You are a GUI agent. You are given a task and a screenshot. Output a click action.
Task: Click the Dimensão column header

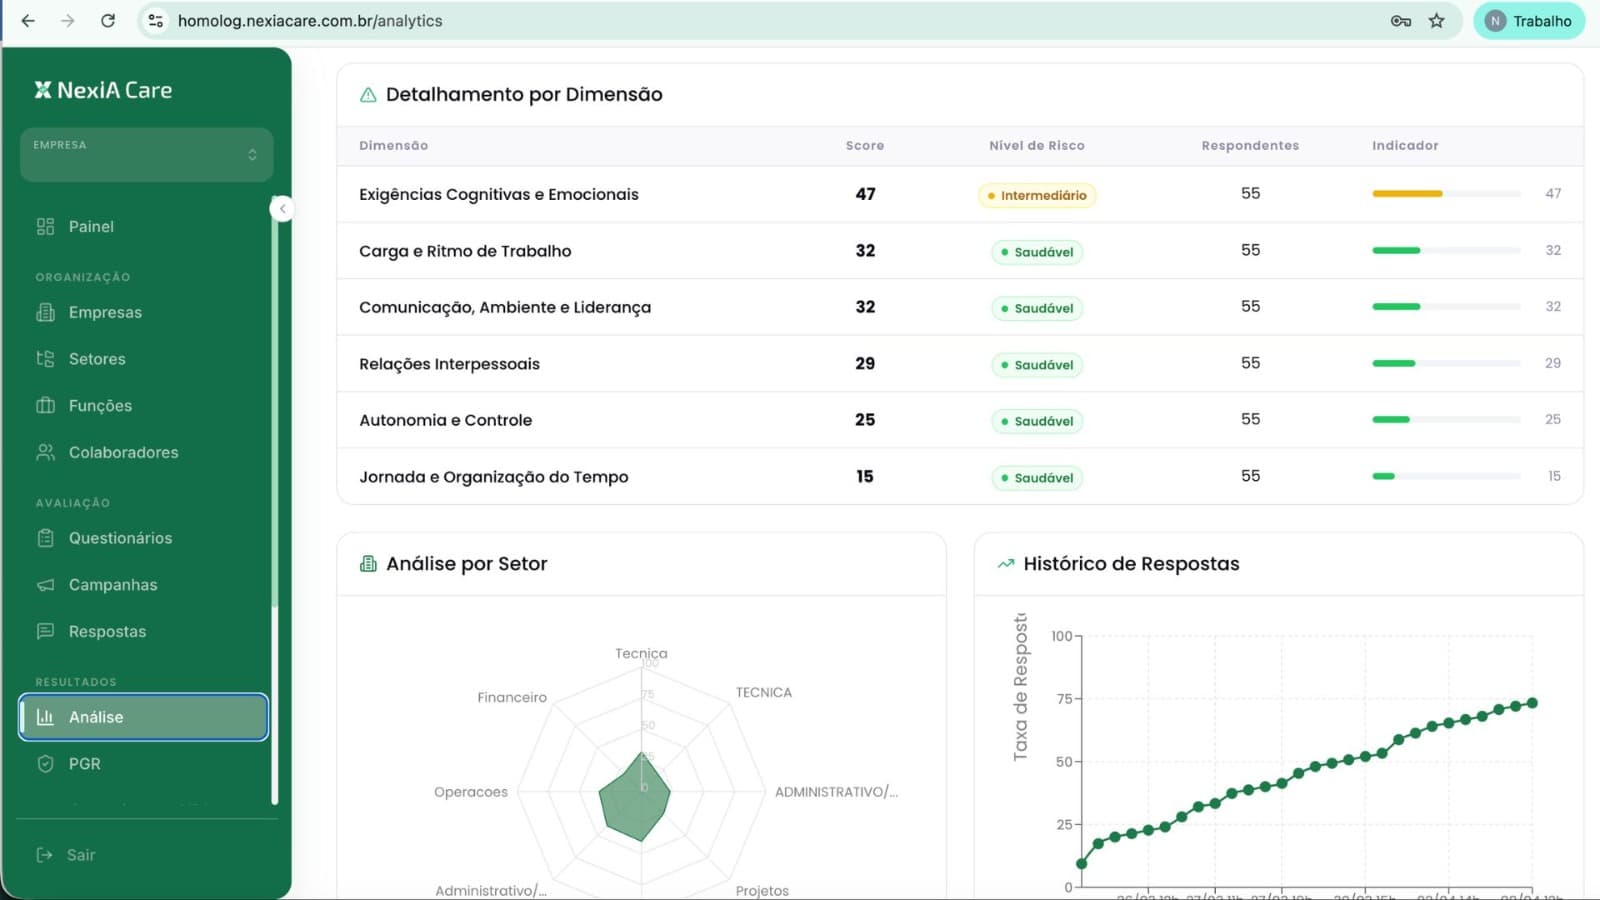click(394, 145)
